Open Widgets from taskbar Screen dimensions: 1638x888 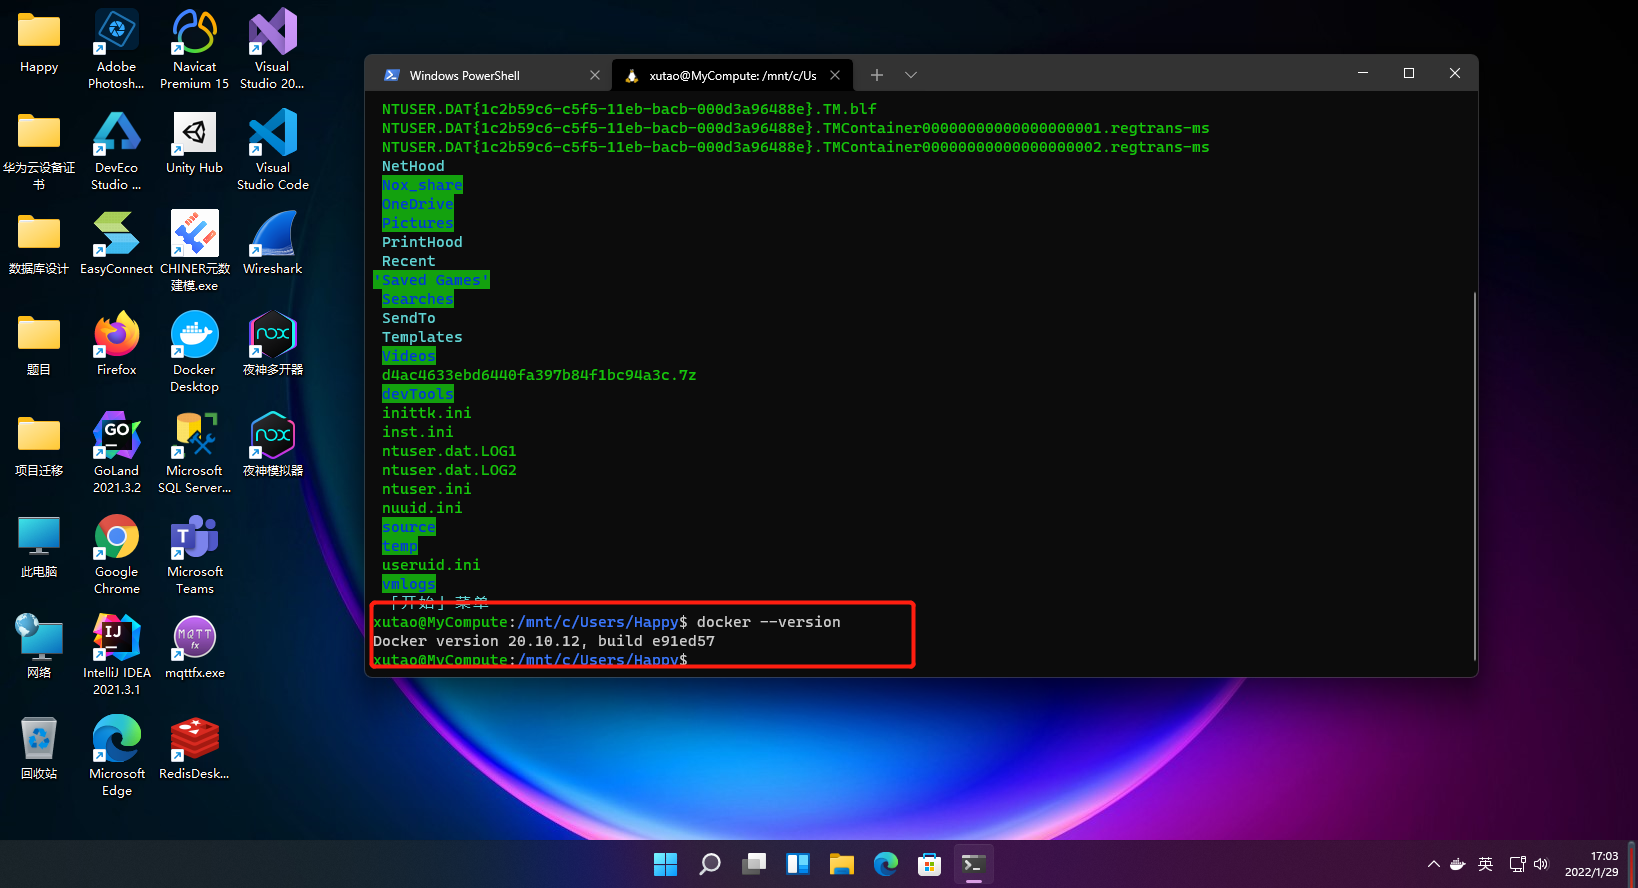797,864
